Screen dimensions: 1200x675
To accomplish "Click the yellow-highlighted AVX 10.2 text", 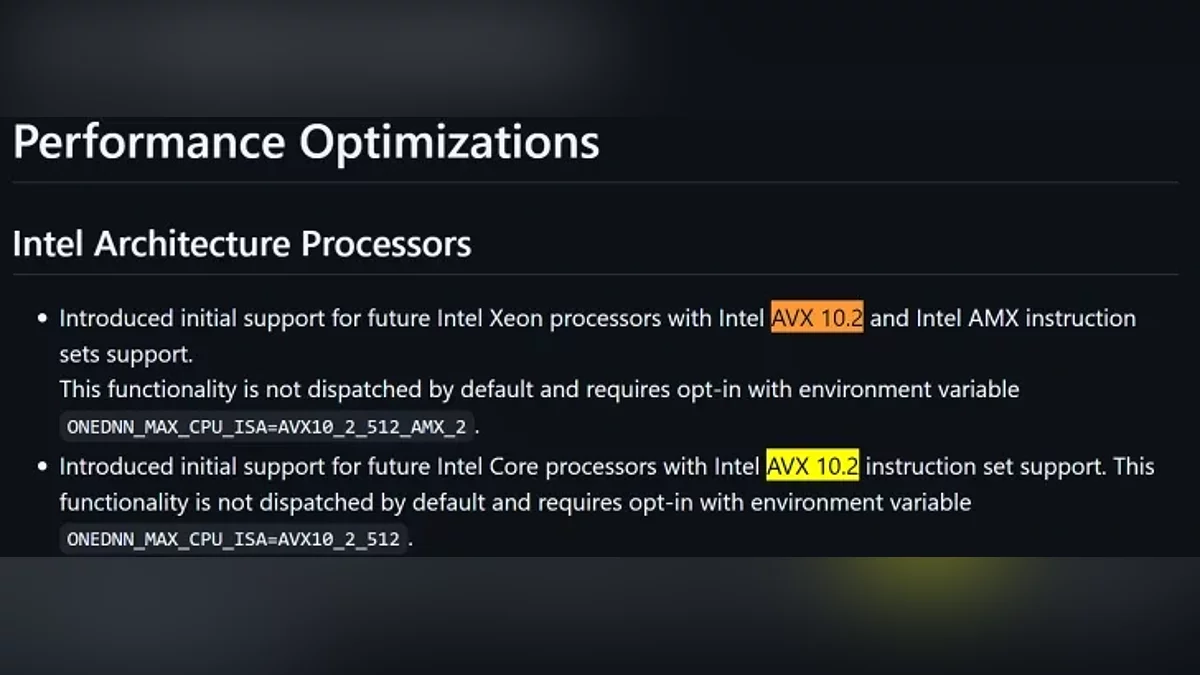I will [x=813, y=467].
